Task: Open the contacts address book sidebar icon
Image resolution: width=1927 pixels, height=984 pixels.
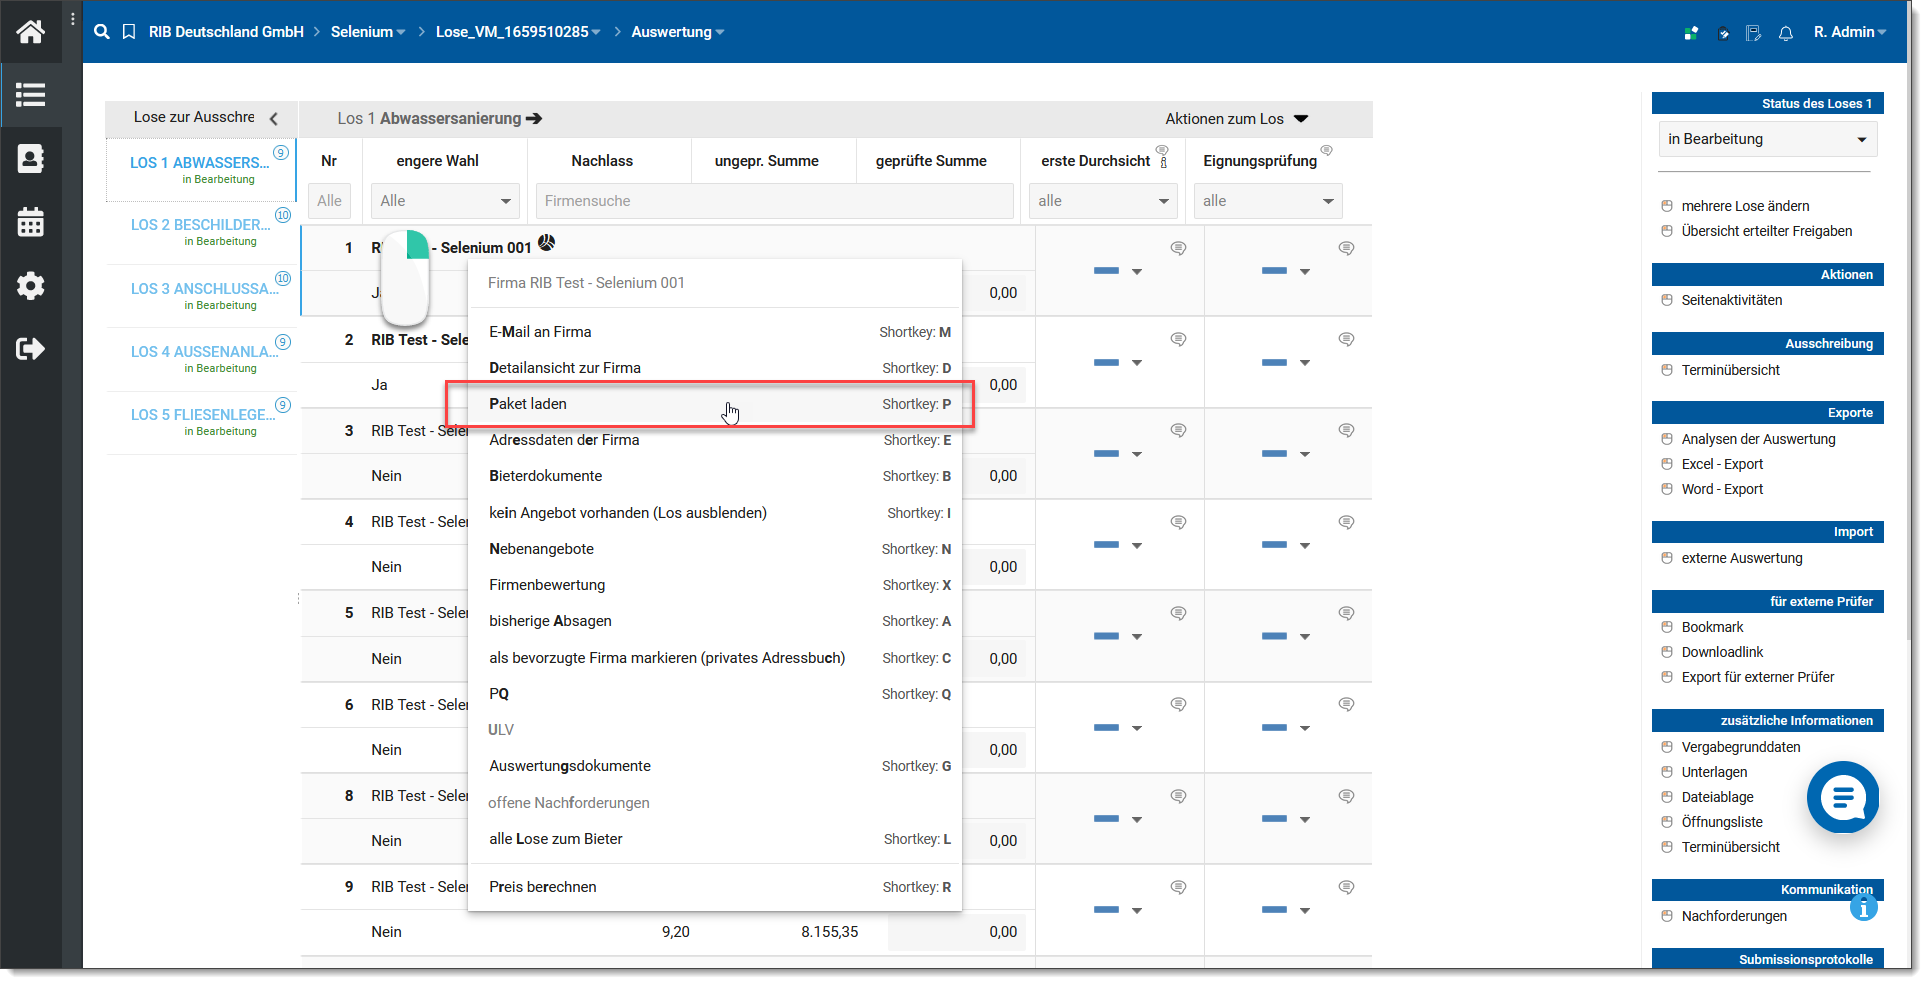Action: point(30,159)
